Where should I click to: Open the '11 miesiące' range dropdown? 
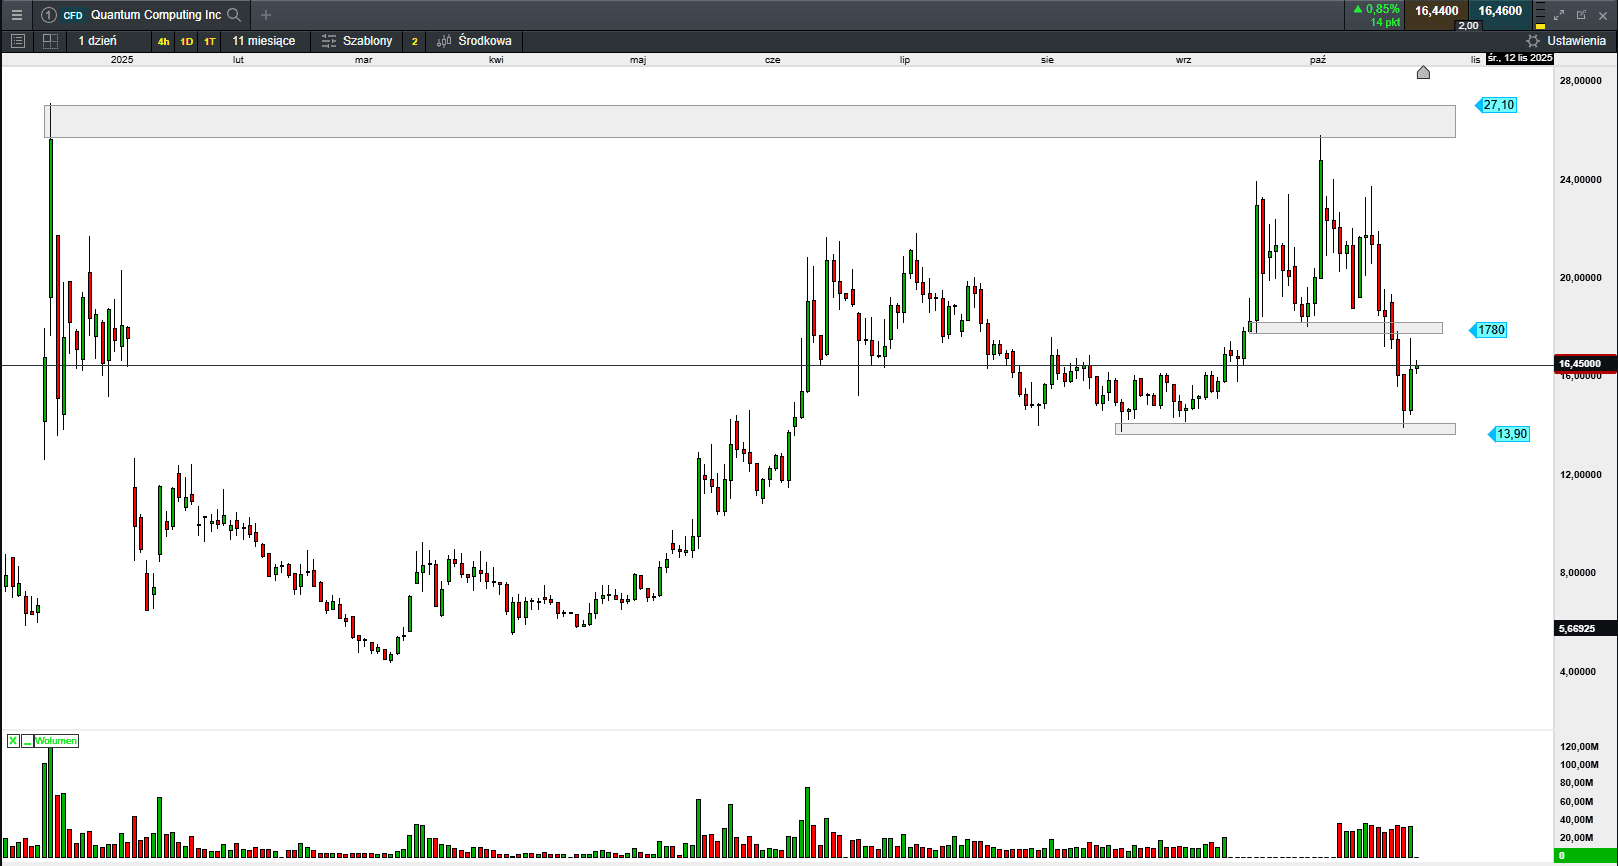pos(263,41)
